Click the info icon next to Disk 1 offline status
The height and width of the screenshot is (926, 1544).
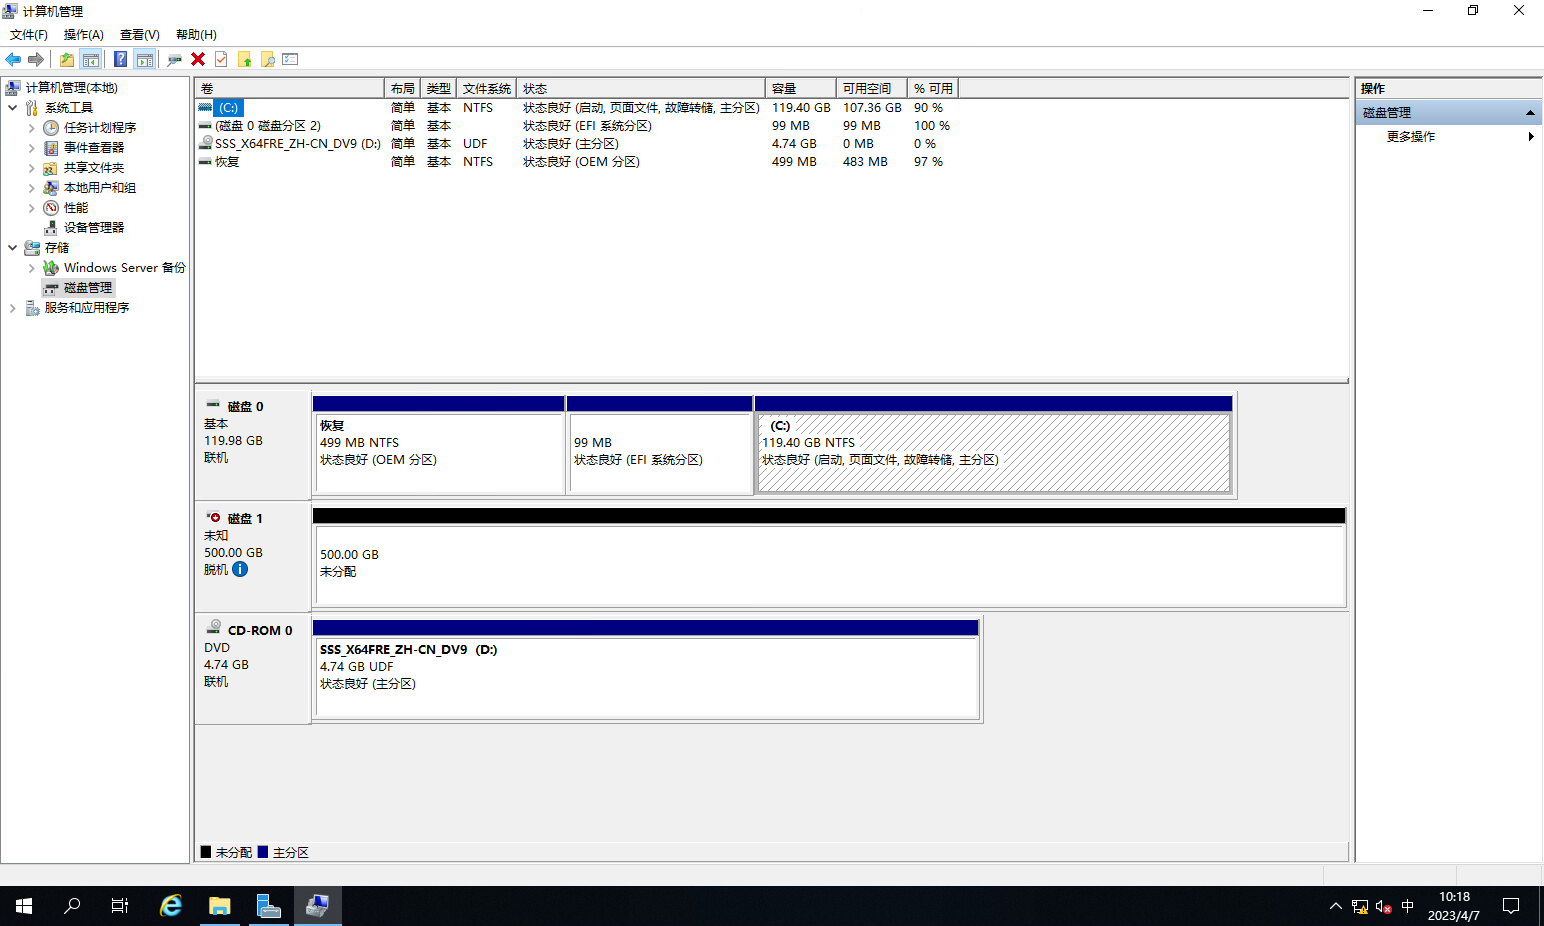pos(240,570)
